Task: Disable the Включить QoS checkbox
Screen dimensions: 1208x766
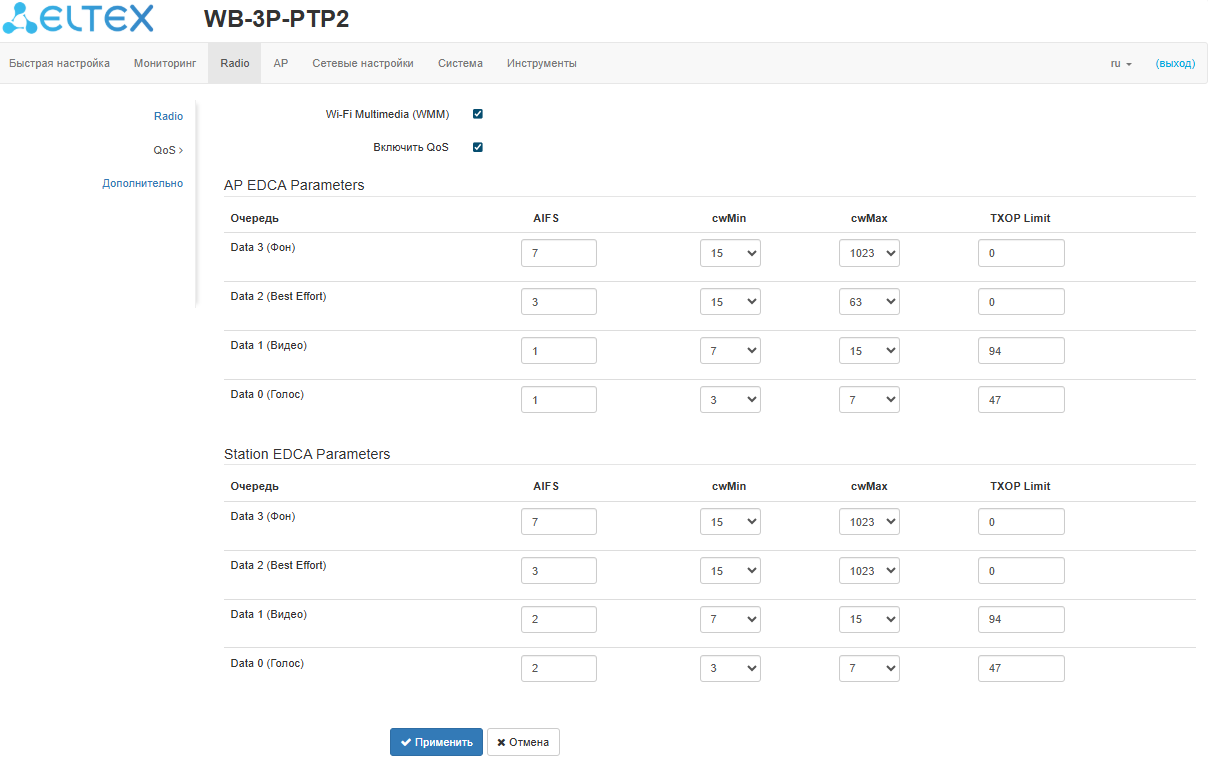Action: 478,147
